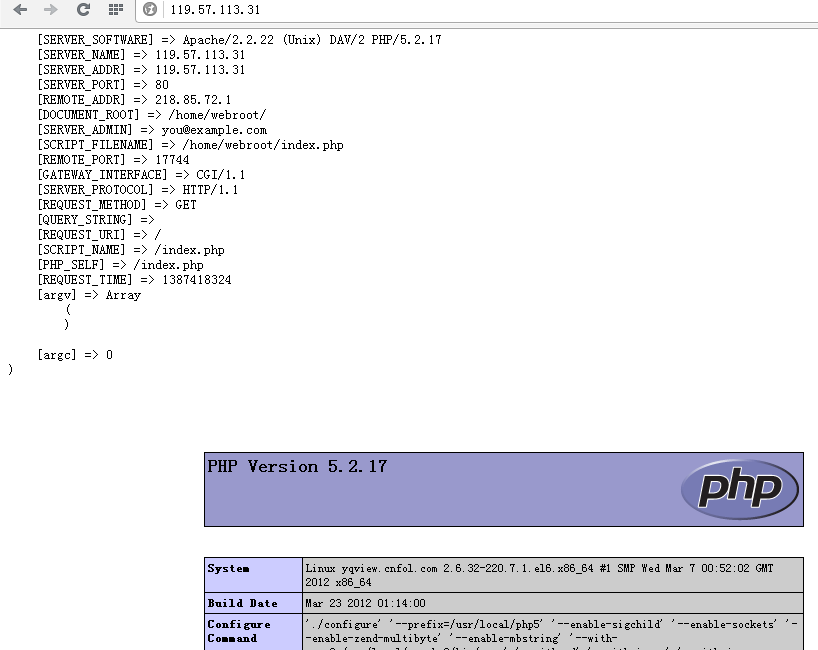Click the globe site info icon

click(x=150, y=9)
